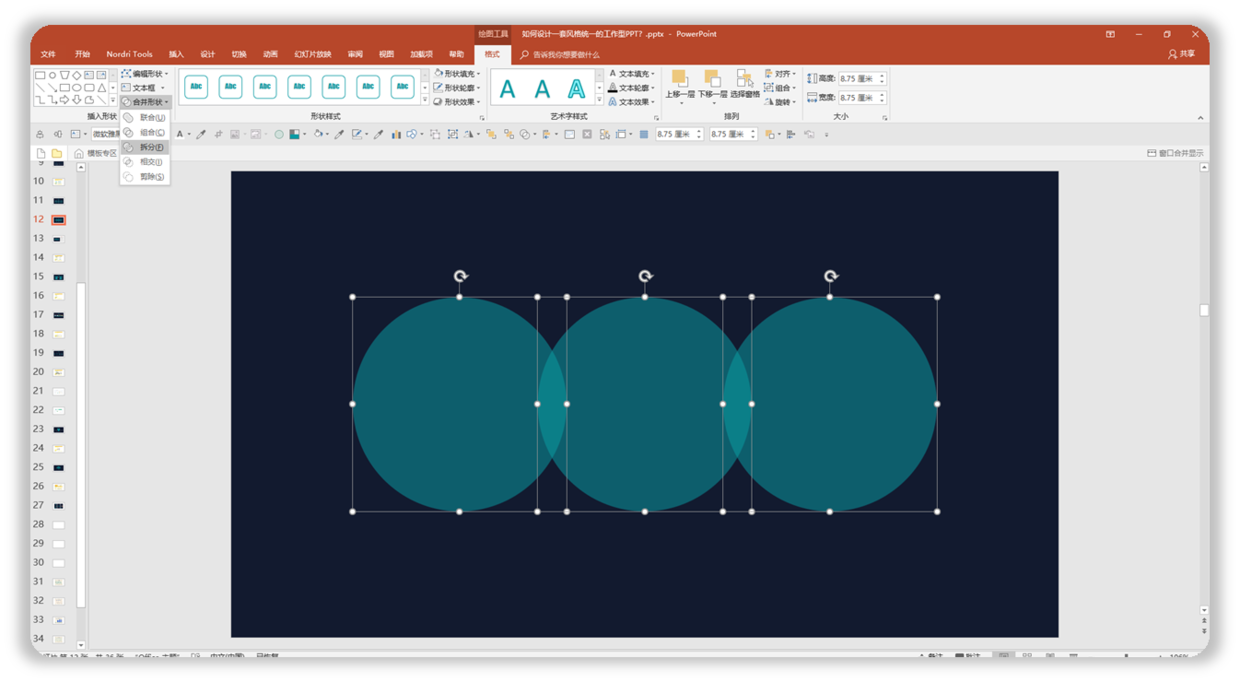Choose 剪除 (Subtract) in the merge shapes menu
The height and width of the screenshot is (682, 1240).
(145, 177)
